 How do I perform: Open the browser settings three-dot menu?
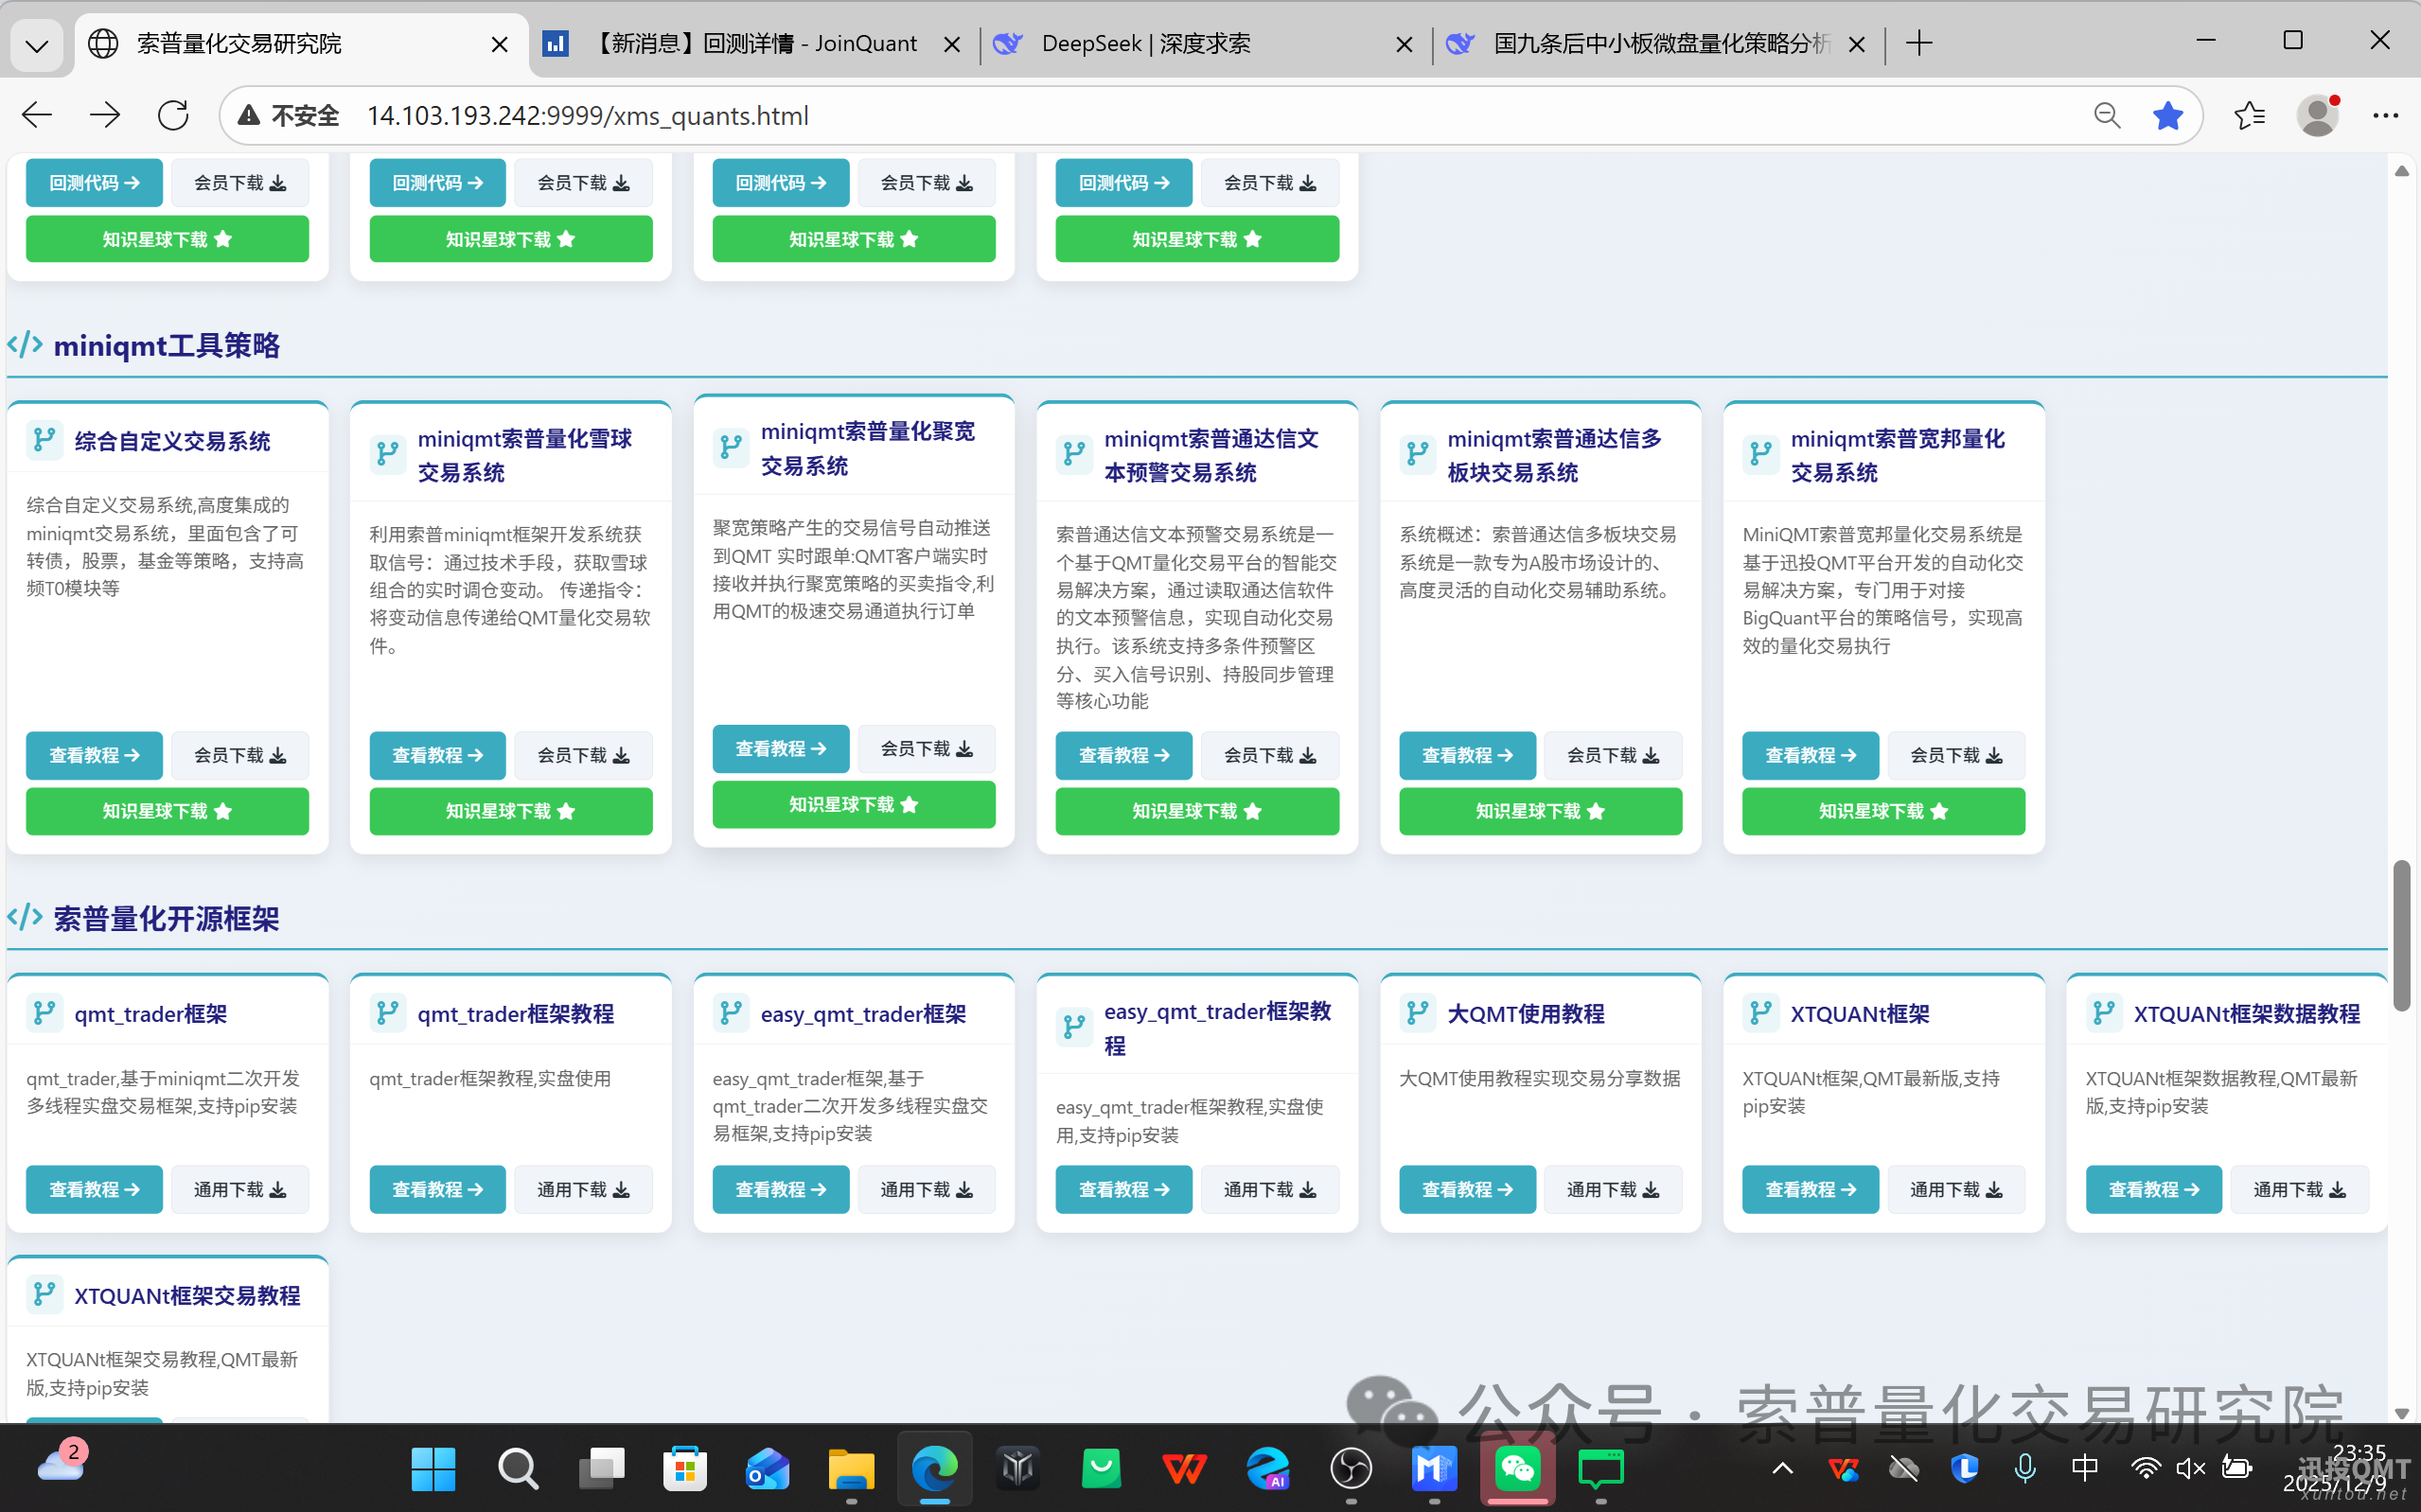(x=2386, y=115)
